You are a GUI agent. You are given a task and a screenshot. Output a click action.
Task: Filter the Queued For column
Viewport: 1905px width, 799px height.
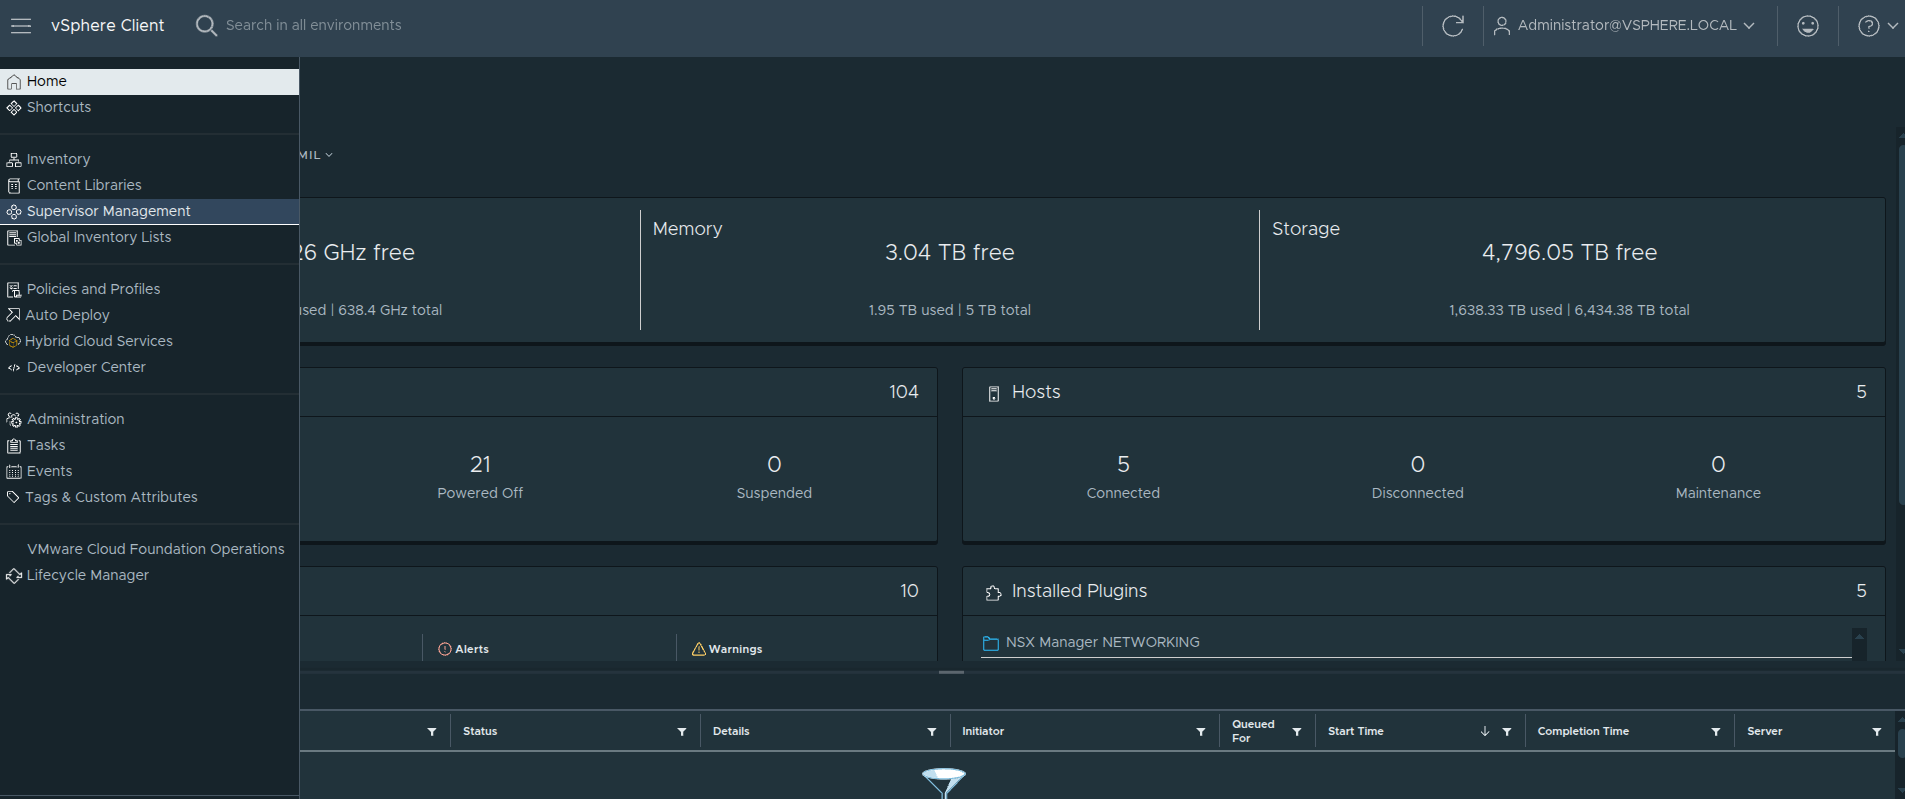(x=1297, y=732)
